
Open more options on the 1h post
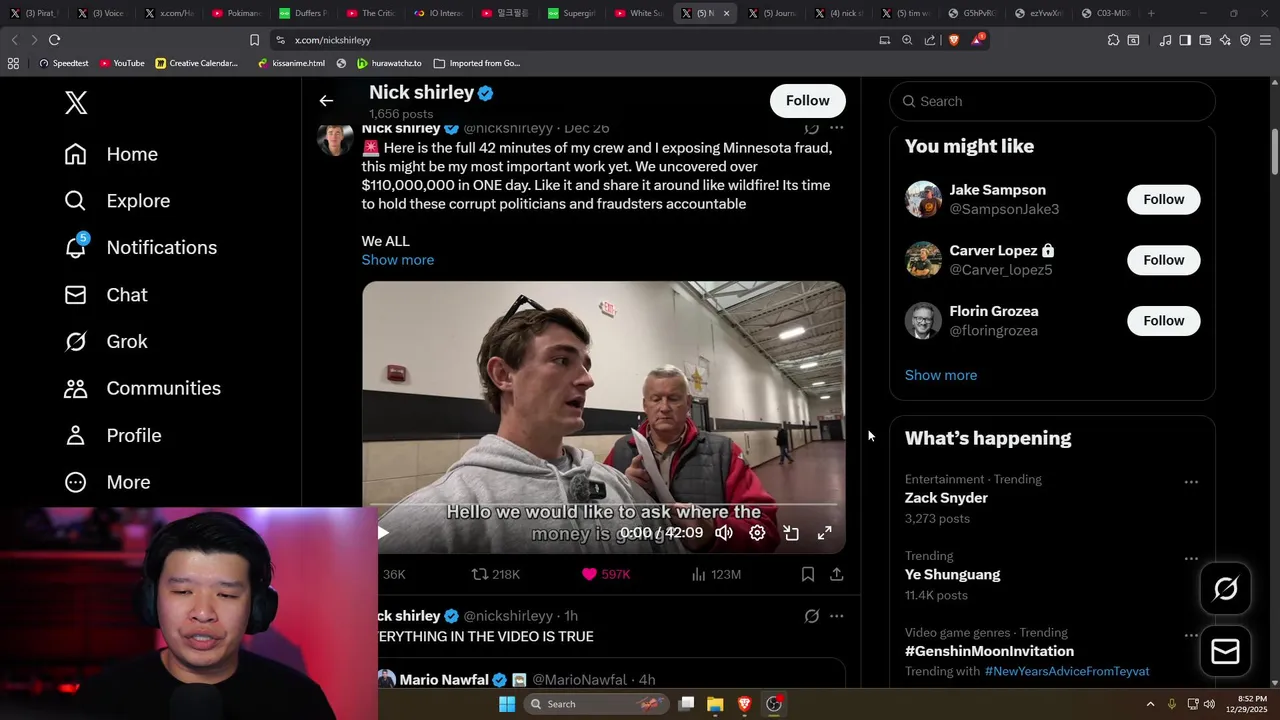pos(836,616)
